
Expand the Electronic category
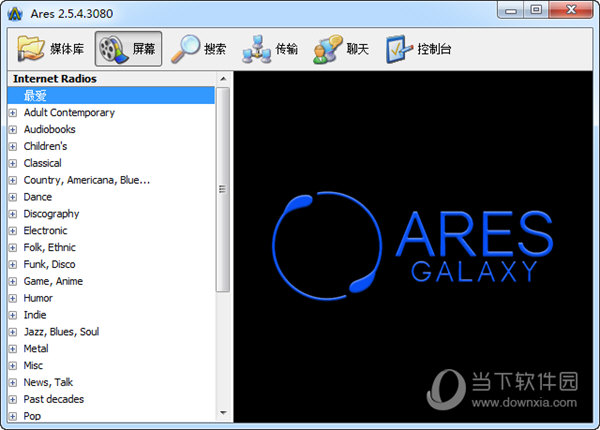point(13,231)
